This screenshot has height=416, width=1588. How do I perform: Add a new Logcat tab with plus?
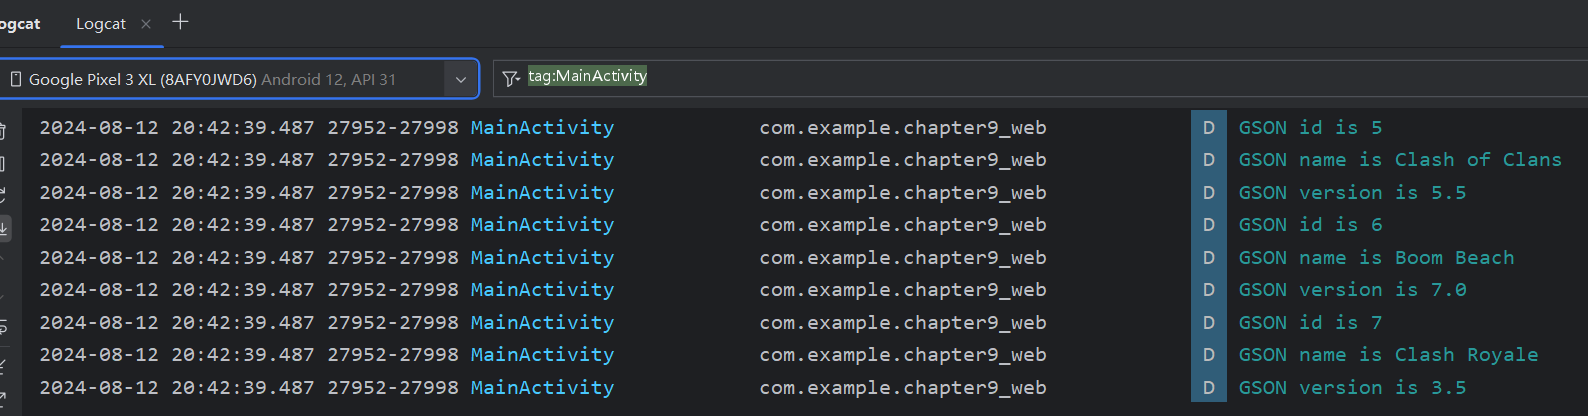pos(180,22)
